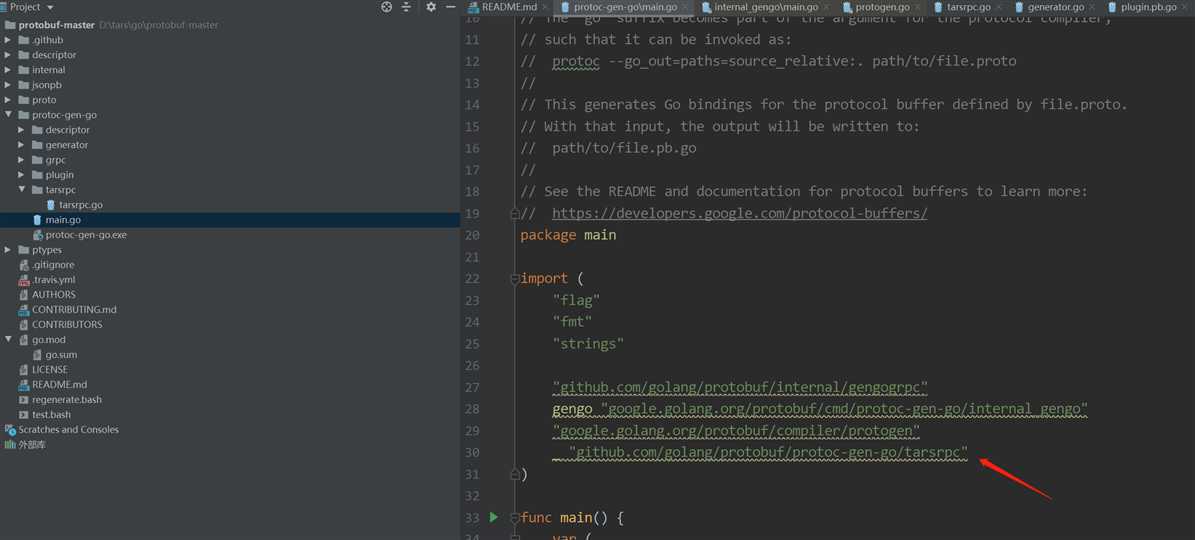Screen dimensions: 1195x540
Task: Open the developers.google.com/protocol-buffers link
Action: (739, 213)
